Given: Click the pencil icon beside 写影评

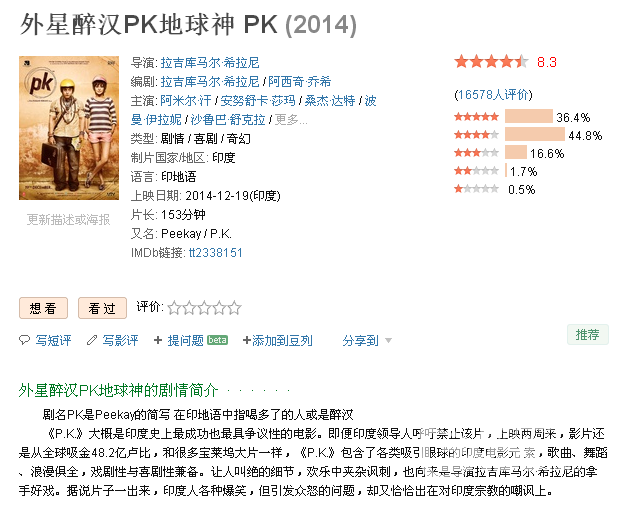Looking at the screenshot, I should tap(92, 340).
